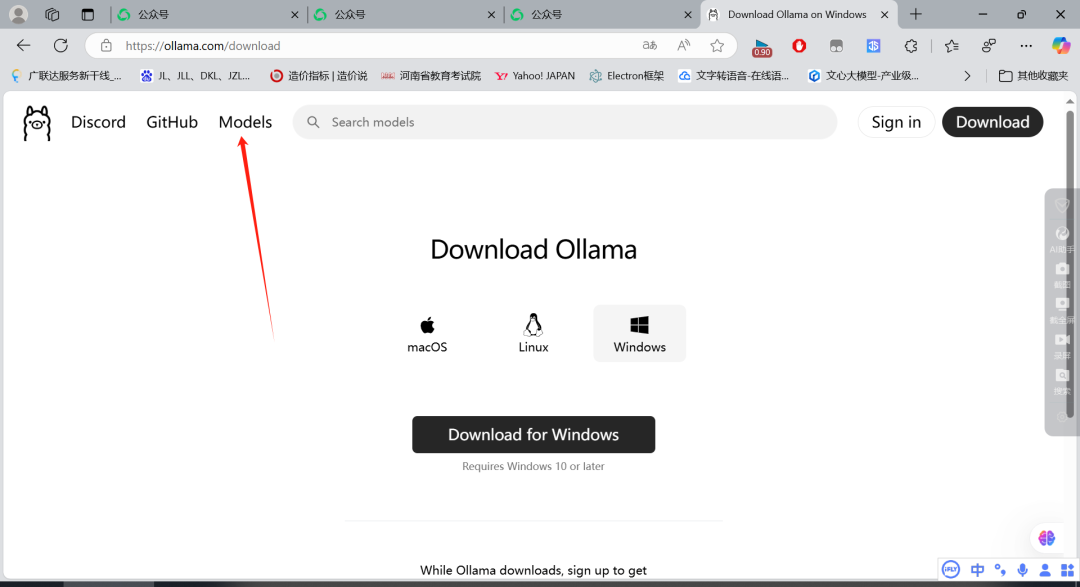Click the input bar person icon
The width and height of the screenshot is (1080, 587).
pyautogui.click(x=1045, y=570)
